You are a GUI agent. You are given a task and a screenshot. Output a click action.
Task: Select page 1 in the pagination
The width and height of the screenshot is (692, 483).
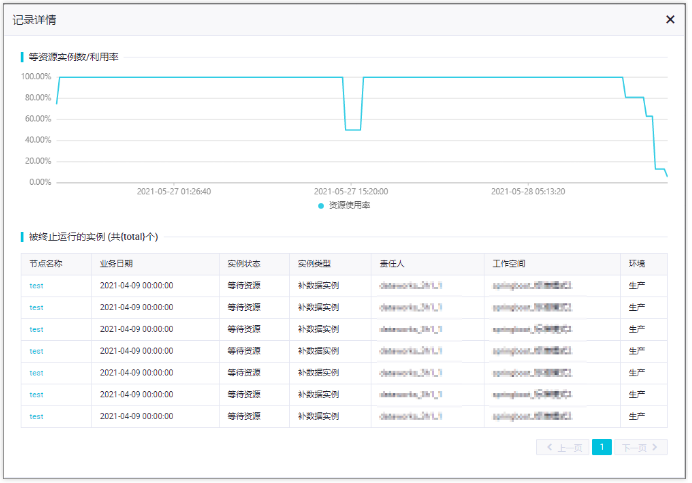pos(602,447)
